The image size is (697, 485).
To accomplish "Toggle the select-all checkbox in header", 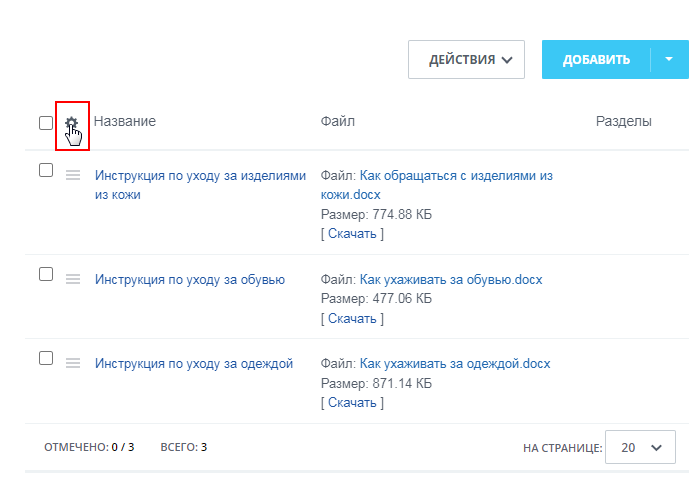I will click(x=46, y=123).
